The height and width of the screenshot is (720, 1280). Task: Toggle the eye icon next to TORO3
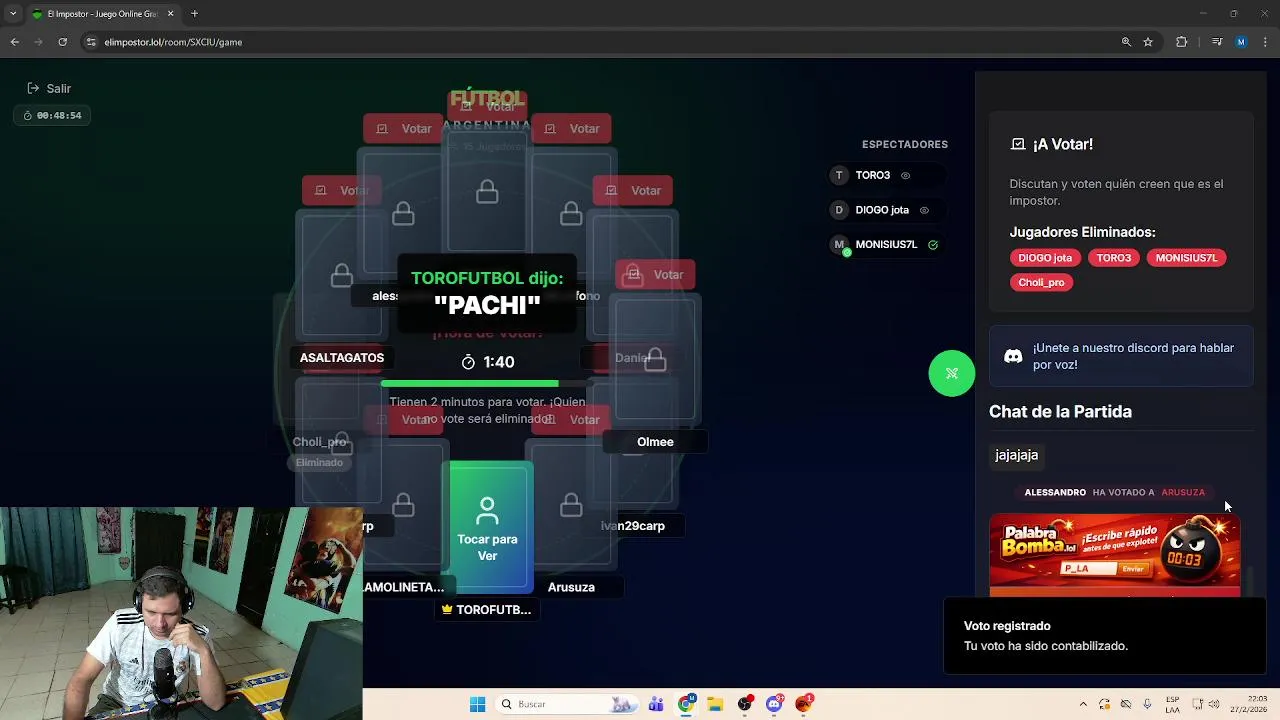tap(905, 175)
